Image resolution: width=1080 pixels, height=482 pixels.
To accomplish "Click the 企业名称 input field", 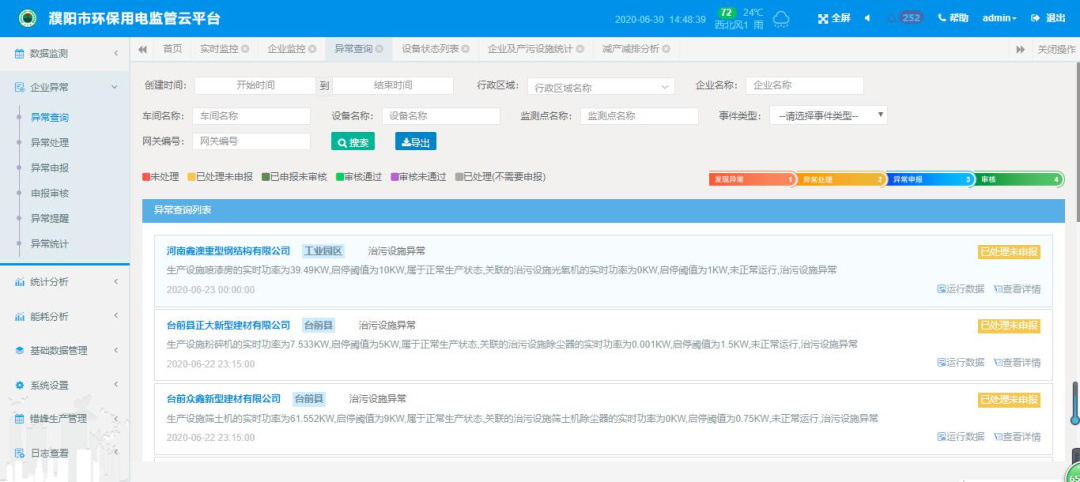I will point(804,85).
